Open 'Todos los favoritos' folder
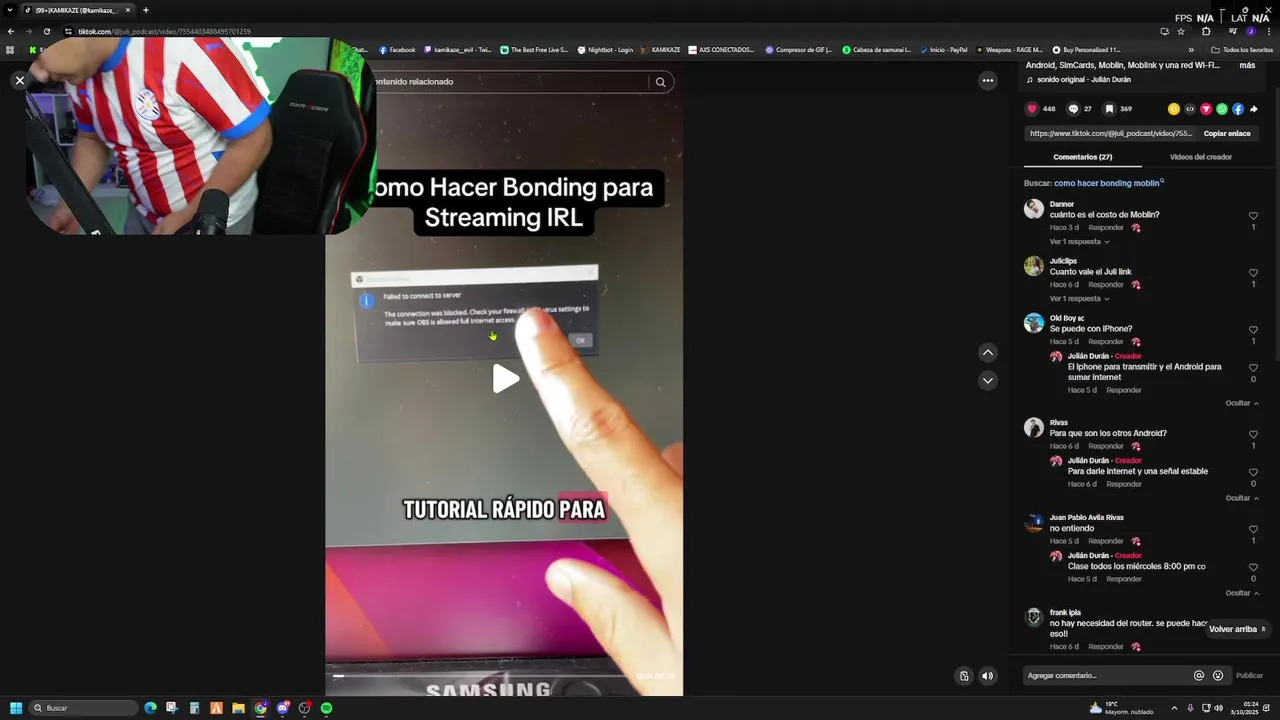This screenshot has width=1280, height=720. pos(1242,50)
